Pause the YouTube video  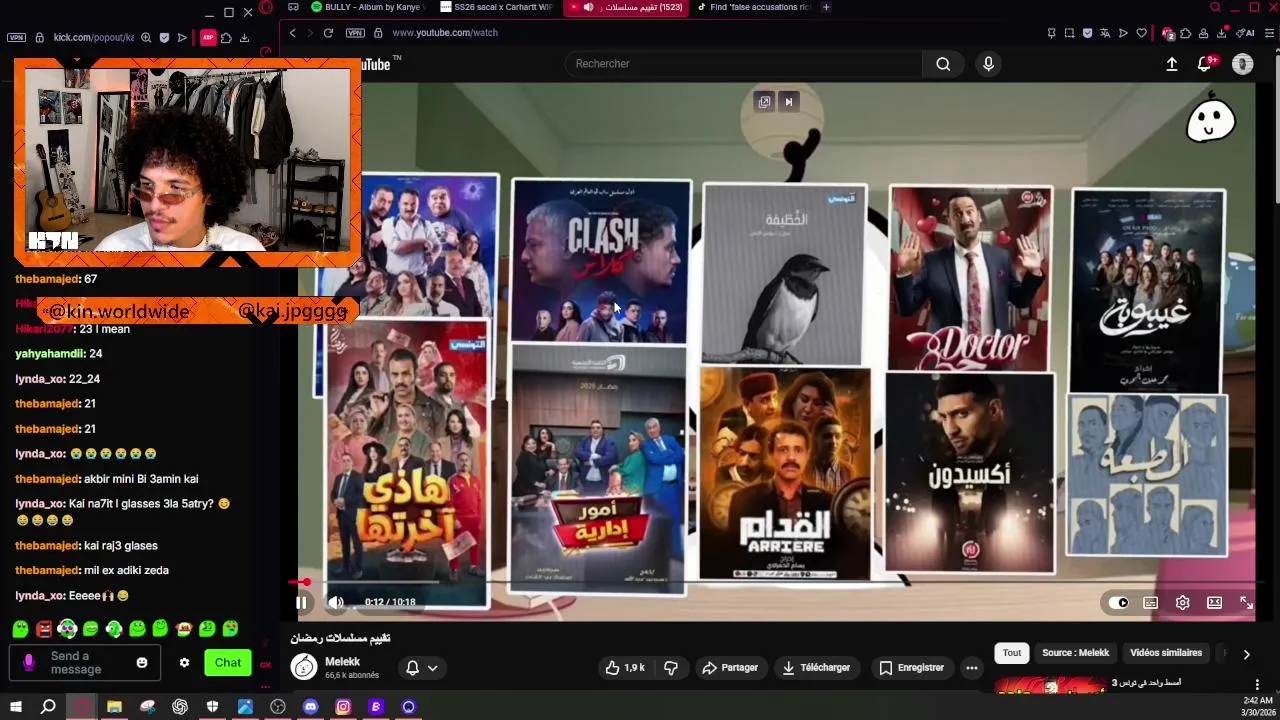click(301, 602)
